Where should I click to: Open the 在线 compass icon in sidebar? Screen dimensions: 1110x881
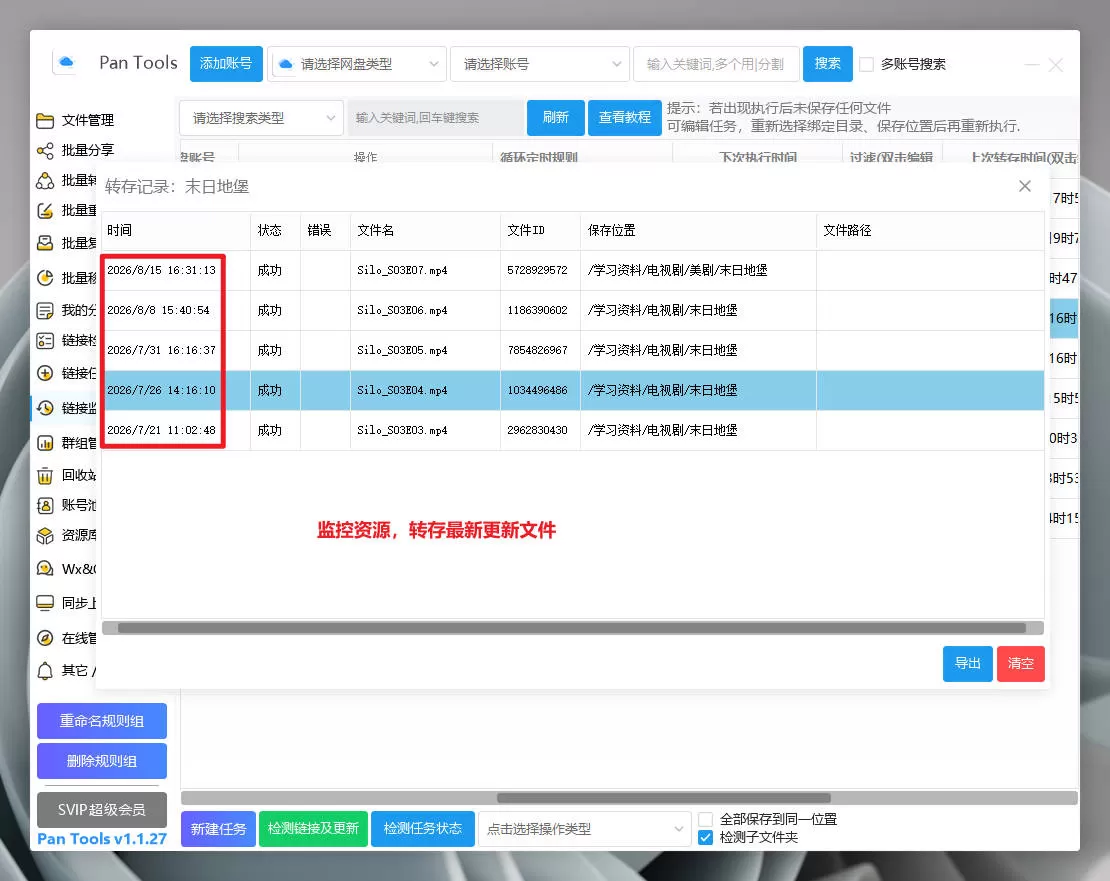(45, 638)
